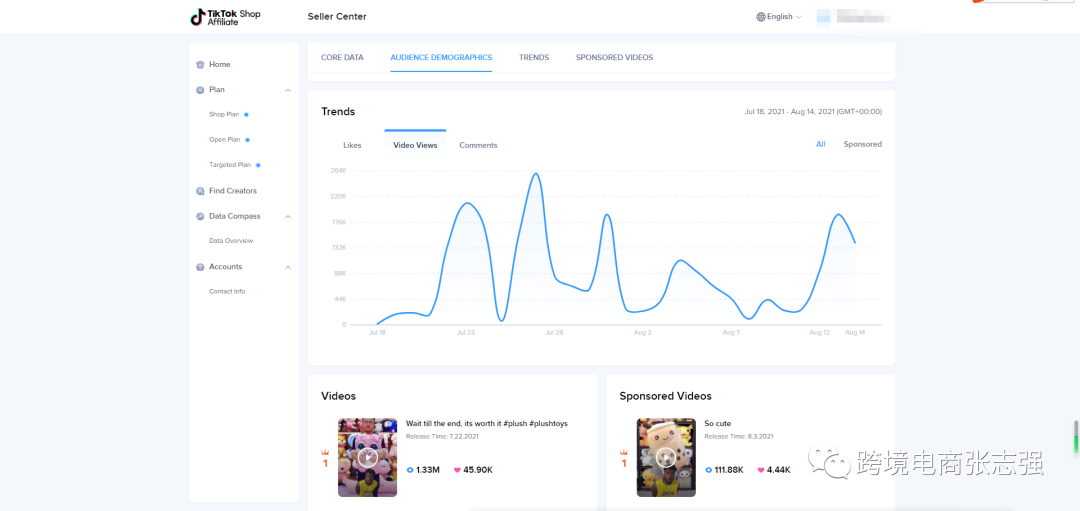Screen dimensions: 1080x511
Task: Click the Find Creators sidebar icon
Action: coord(200,191)
